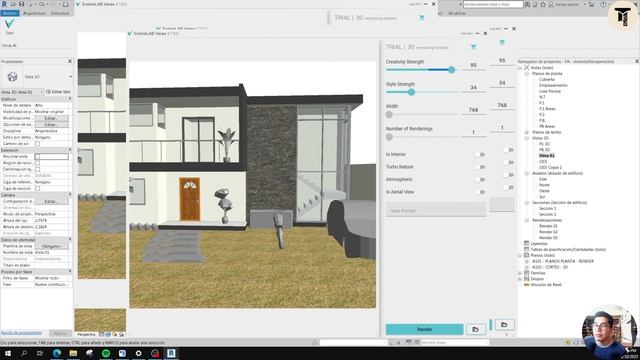Click the Task View icon in taskbar
Screen dimensions: 640x360
point(40,353)
